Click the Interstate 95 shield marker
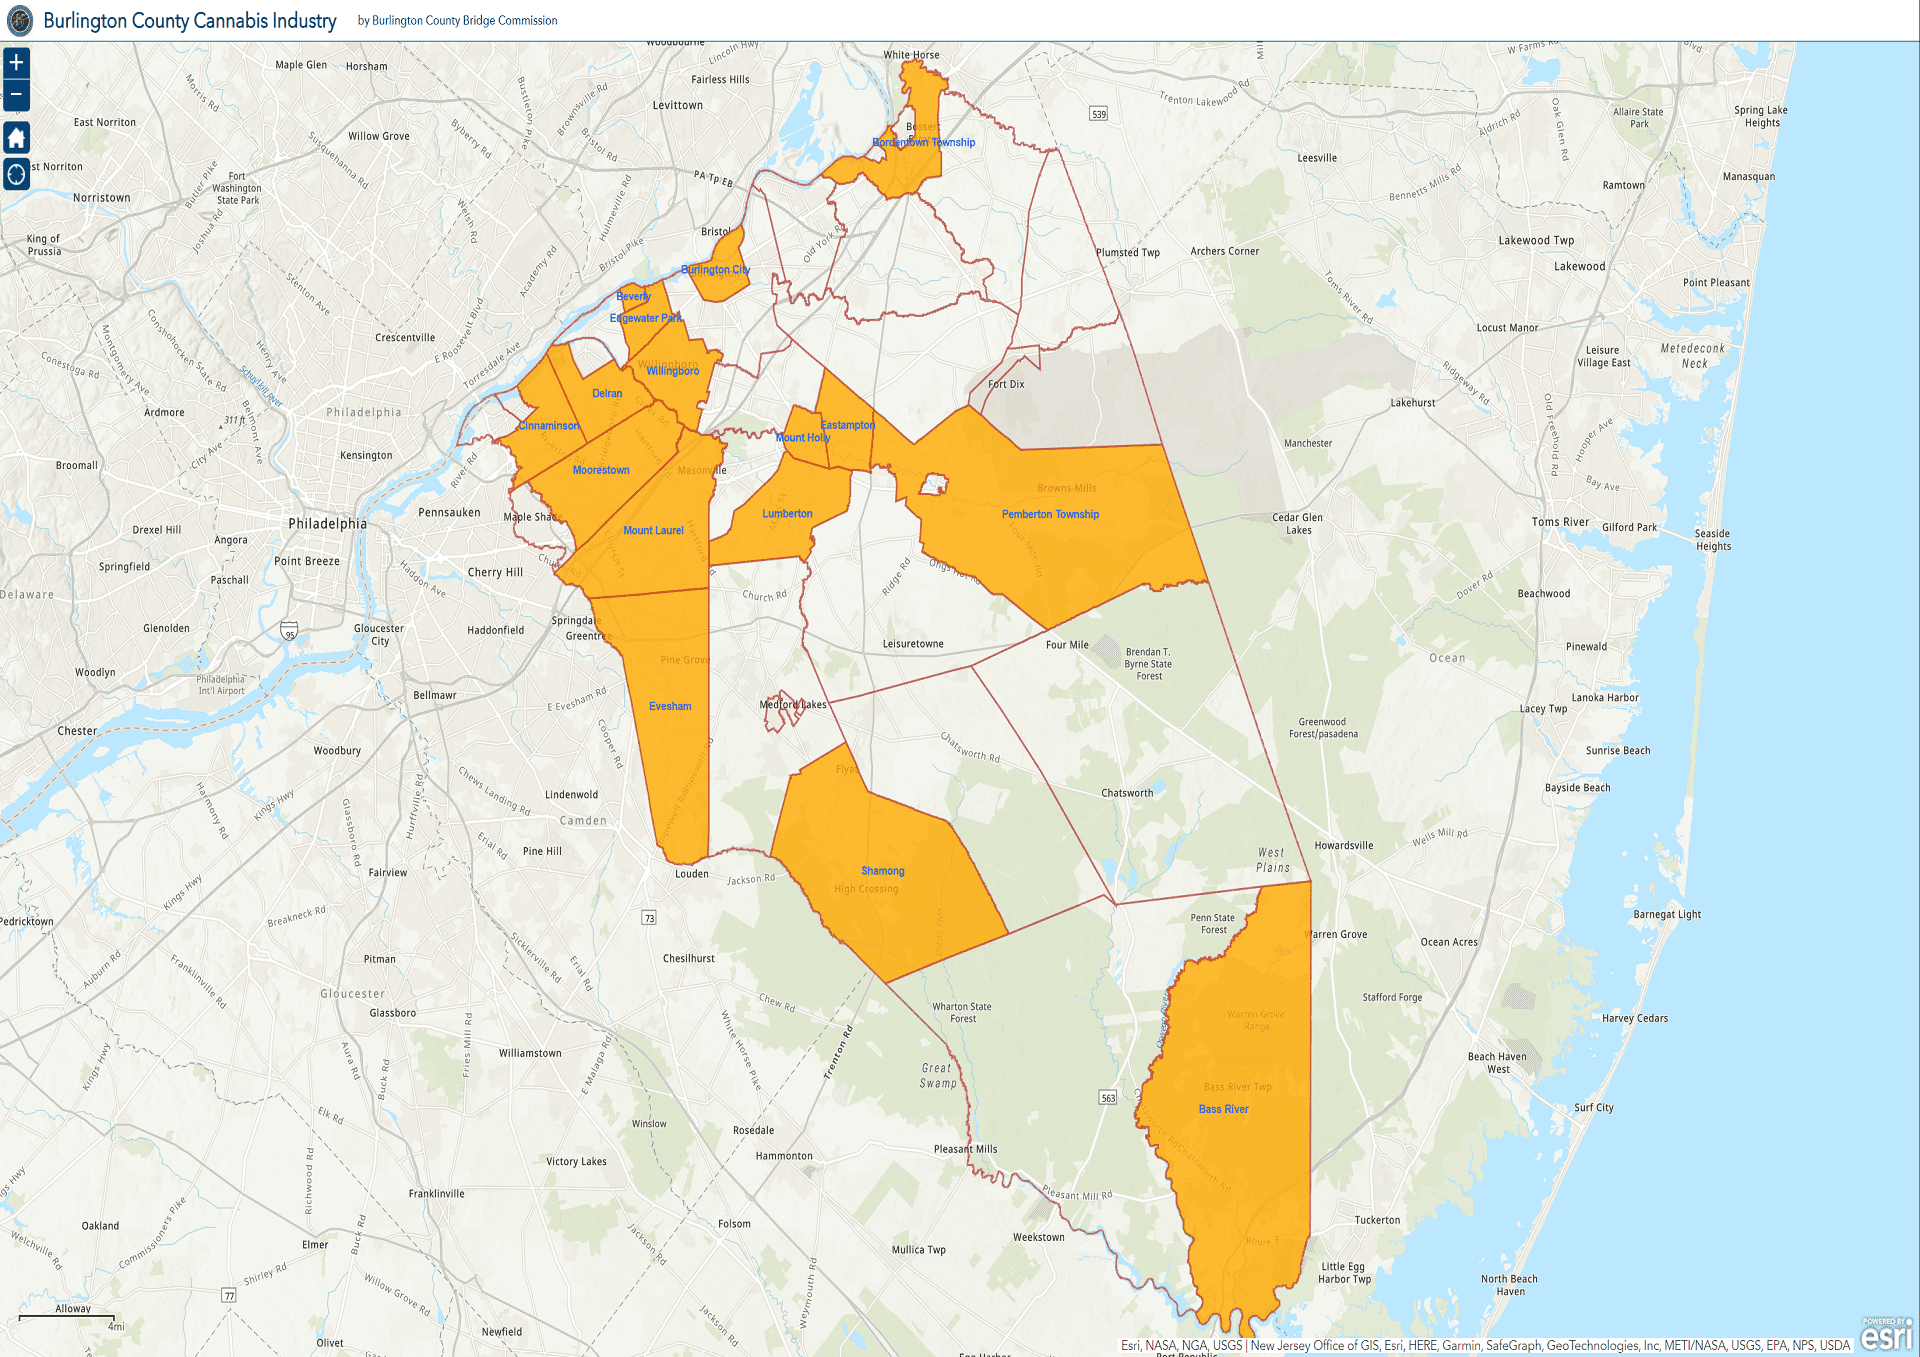The height and width of the screenshot is (1357, 1920). (x=289, y=631)
